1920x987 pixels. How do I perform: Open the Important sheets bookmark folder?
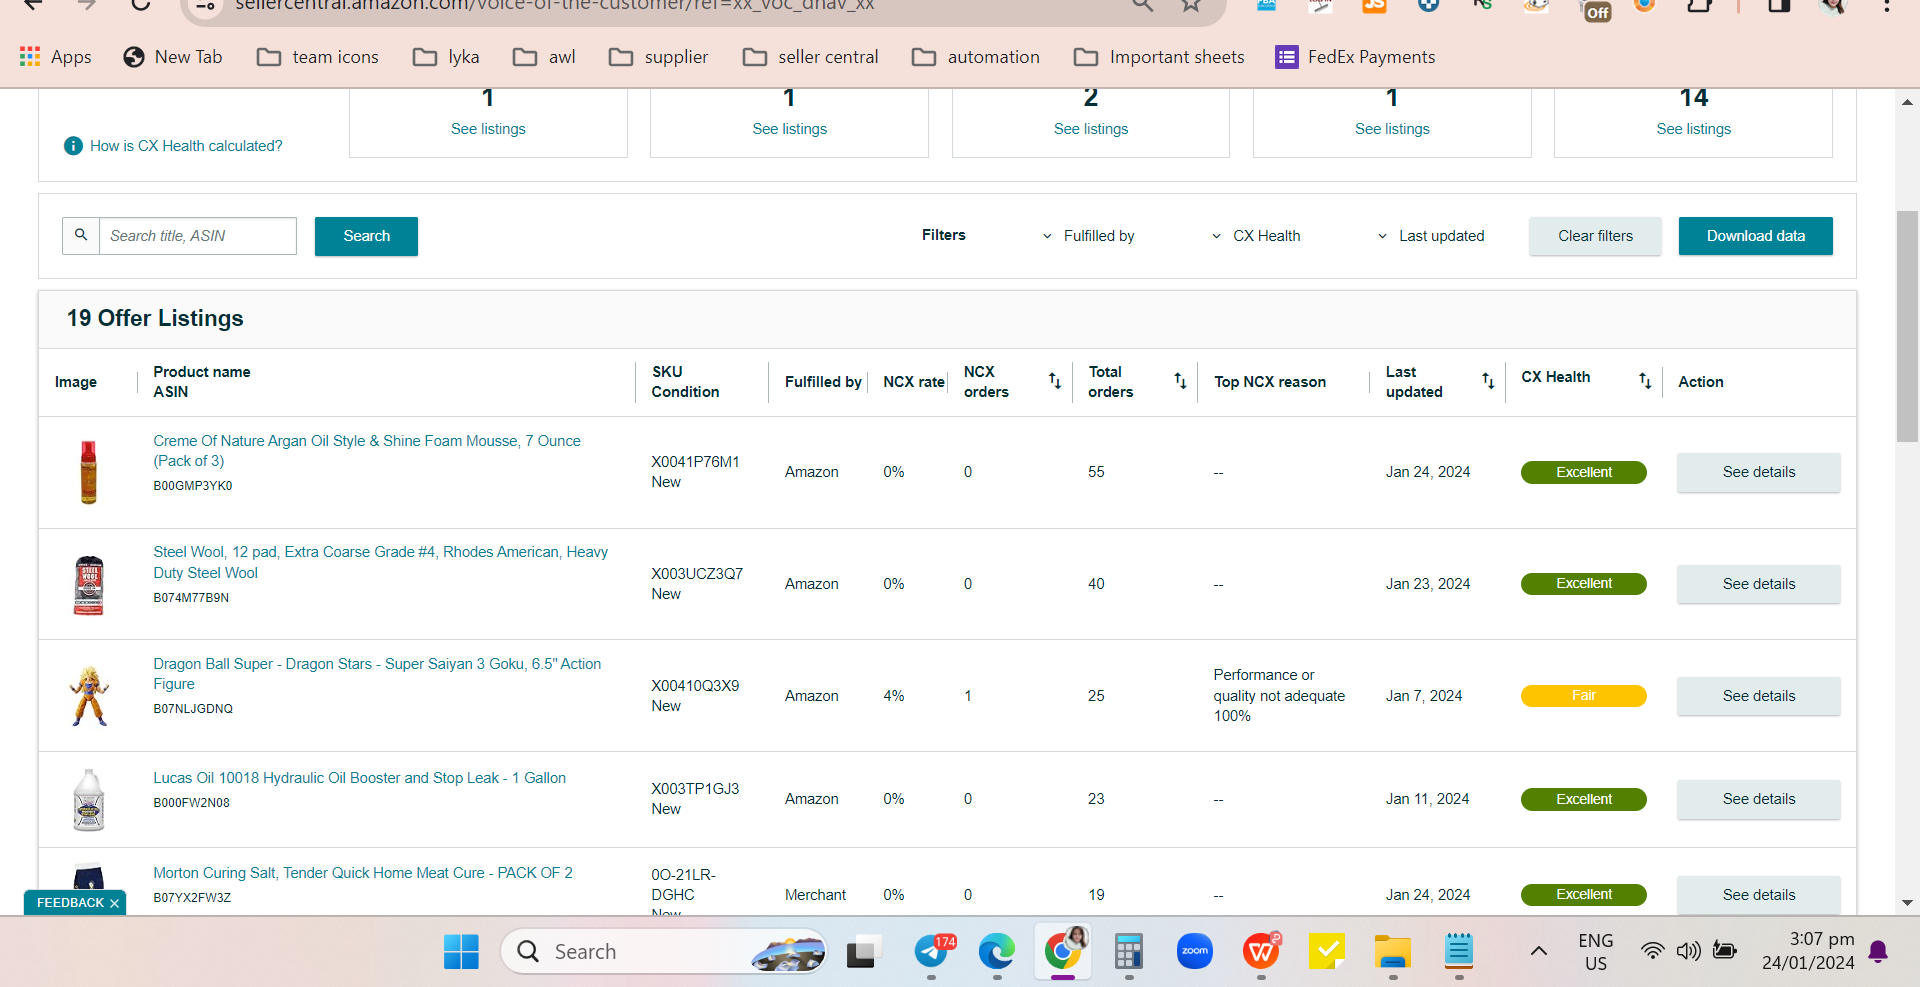pyautogui.click(x=1159, y=57)
